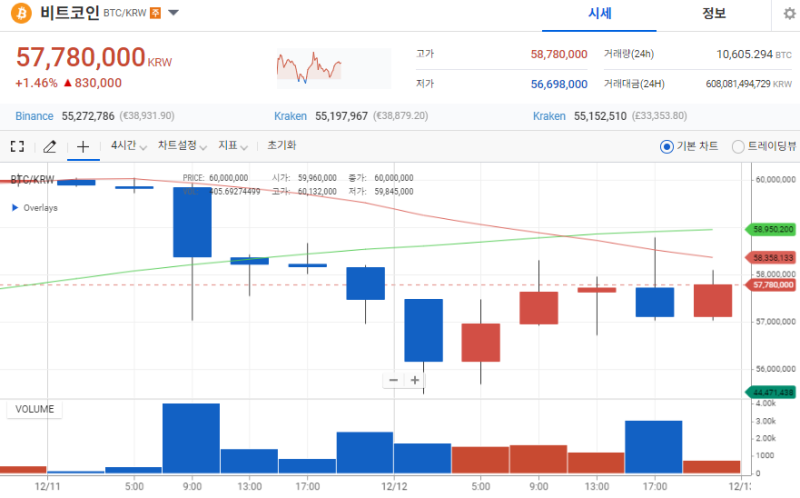This screenshot has width=800, height=498.
Task: Click the orange caution badge beside BTC/KRW
Action: [x=155, y=13]
